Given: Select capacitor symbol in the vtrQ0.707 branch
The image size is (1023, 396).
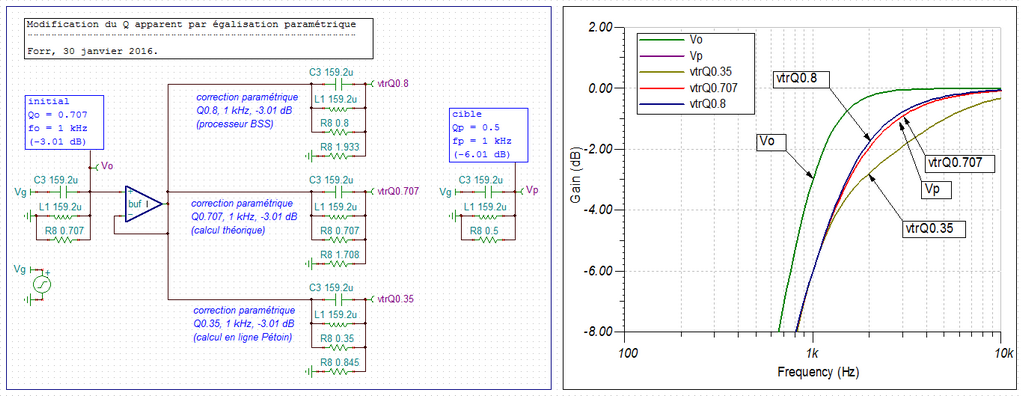Looking at the screenshot, I should pyautogui.click(x=339, y=192).
